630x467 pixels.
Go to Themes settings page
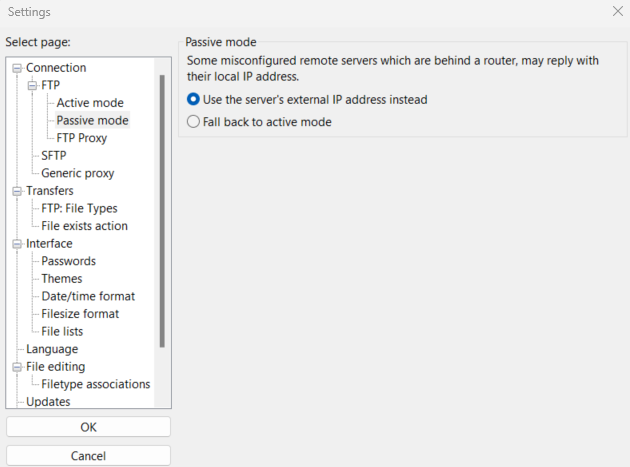[62, 278]
